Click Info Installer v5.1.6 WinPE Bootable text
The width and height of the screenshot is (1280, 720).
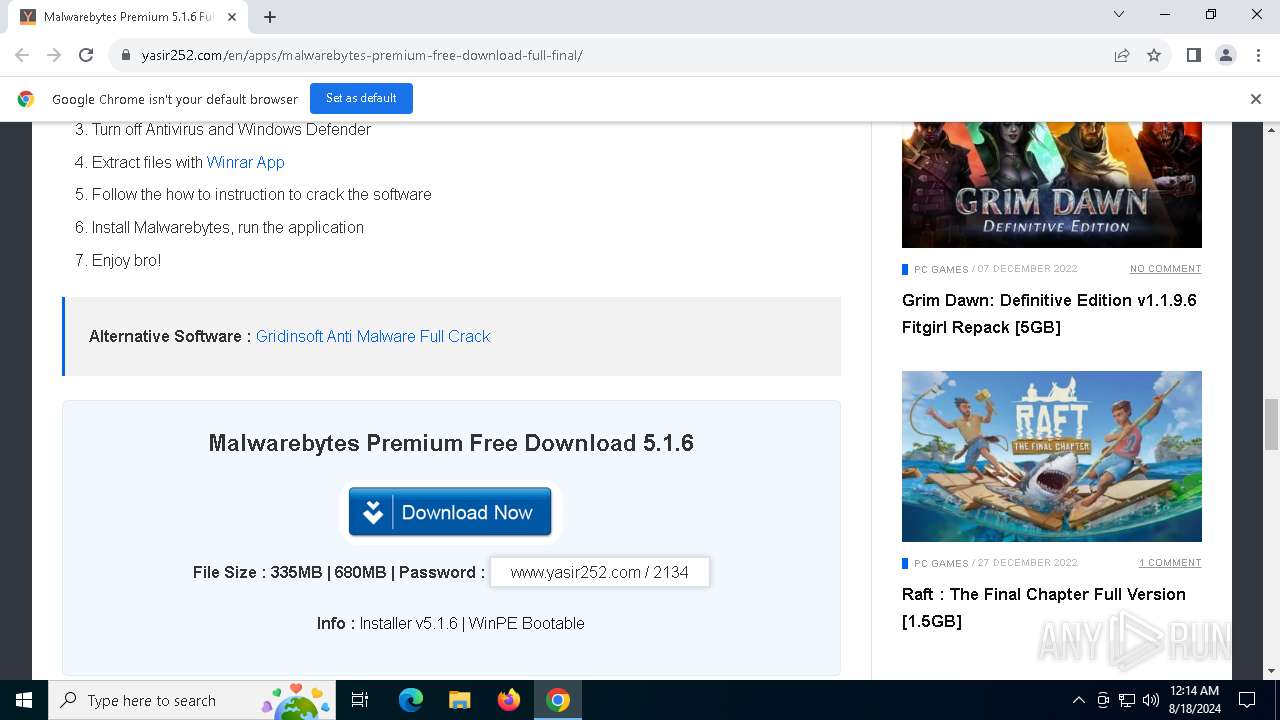(451, 623)
